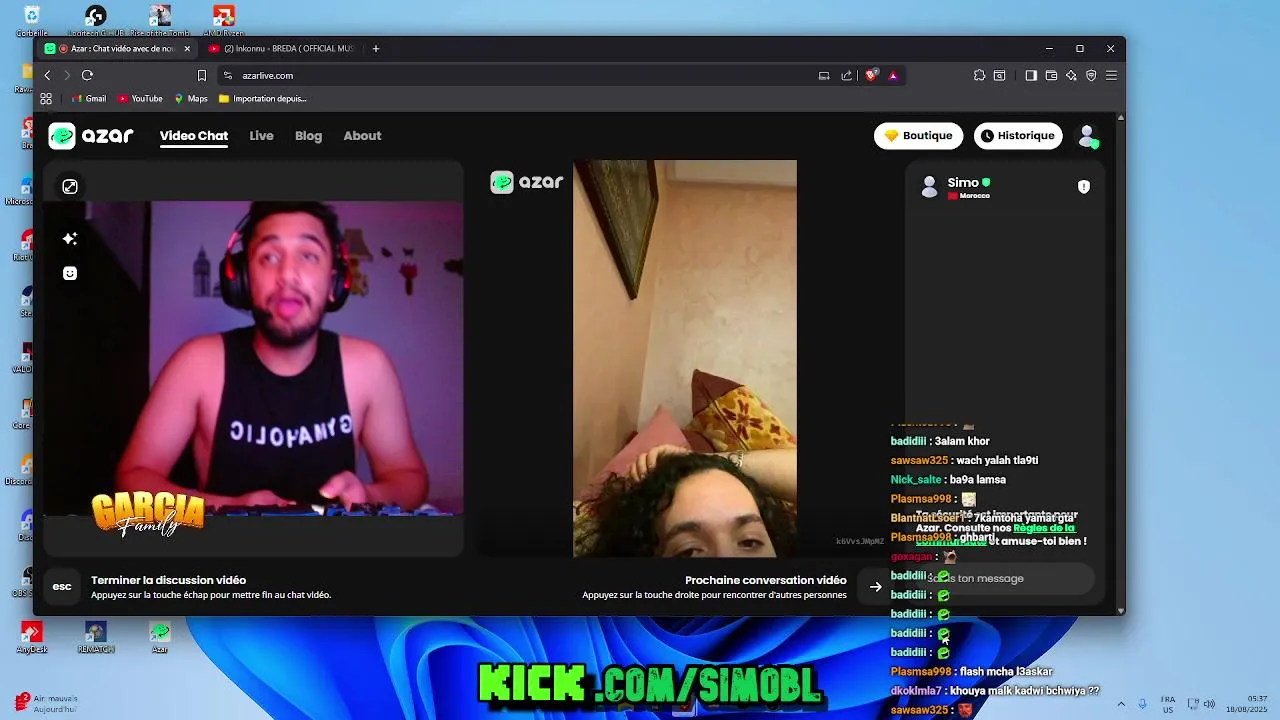Viewport: 1280px width, 720px height.
Task: Click the Terminer la discussion vidéo text
Action: point(168,580)
